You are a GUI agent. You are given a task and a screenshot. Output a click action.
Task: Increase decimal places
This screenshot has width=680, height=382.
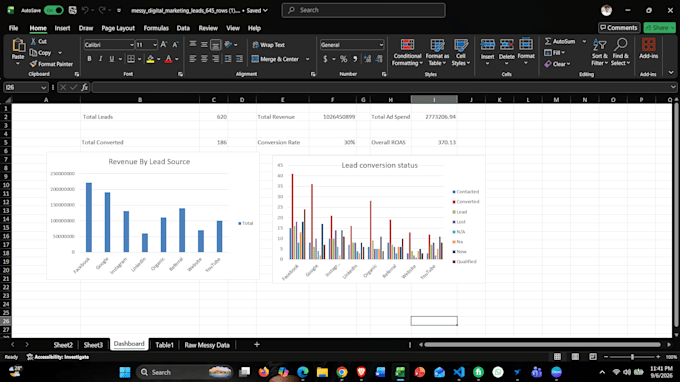(x=368, y=59)
